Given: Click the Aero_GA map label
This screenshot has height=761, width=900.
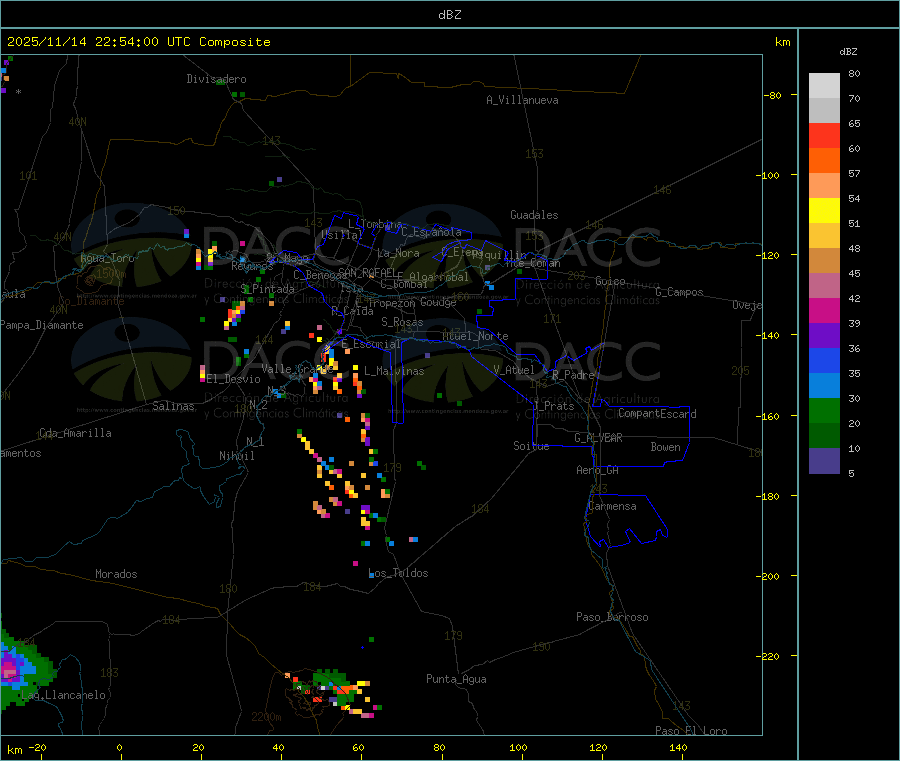Looking at the screenshot, I should point(598,470).
